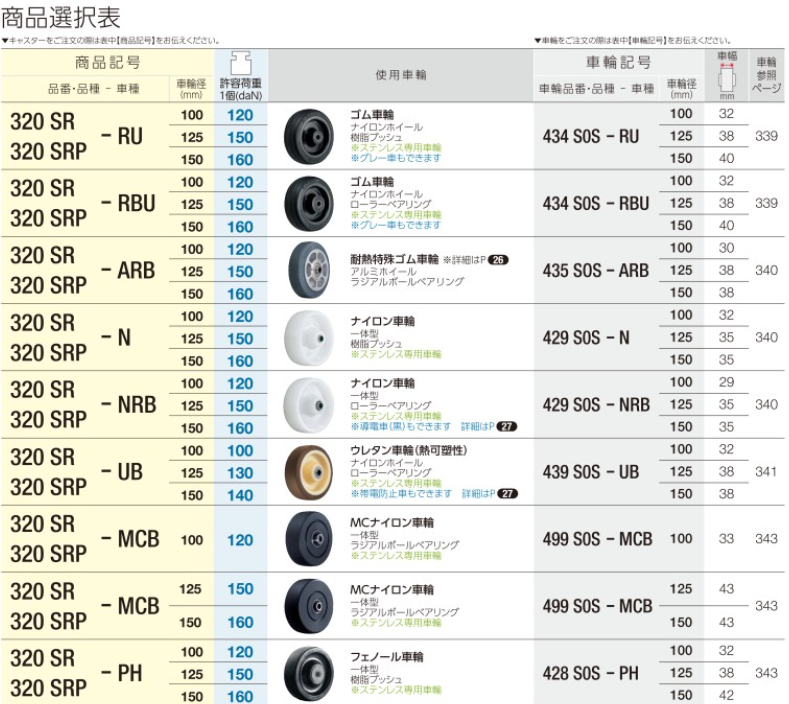Viewport: 789px width, 704px height.
Task: Select the RU rubber wheel image
Action: click(x=310, y=136)
